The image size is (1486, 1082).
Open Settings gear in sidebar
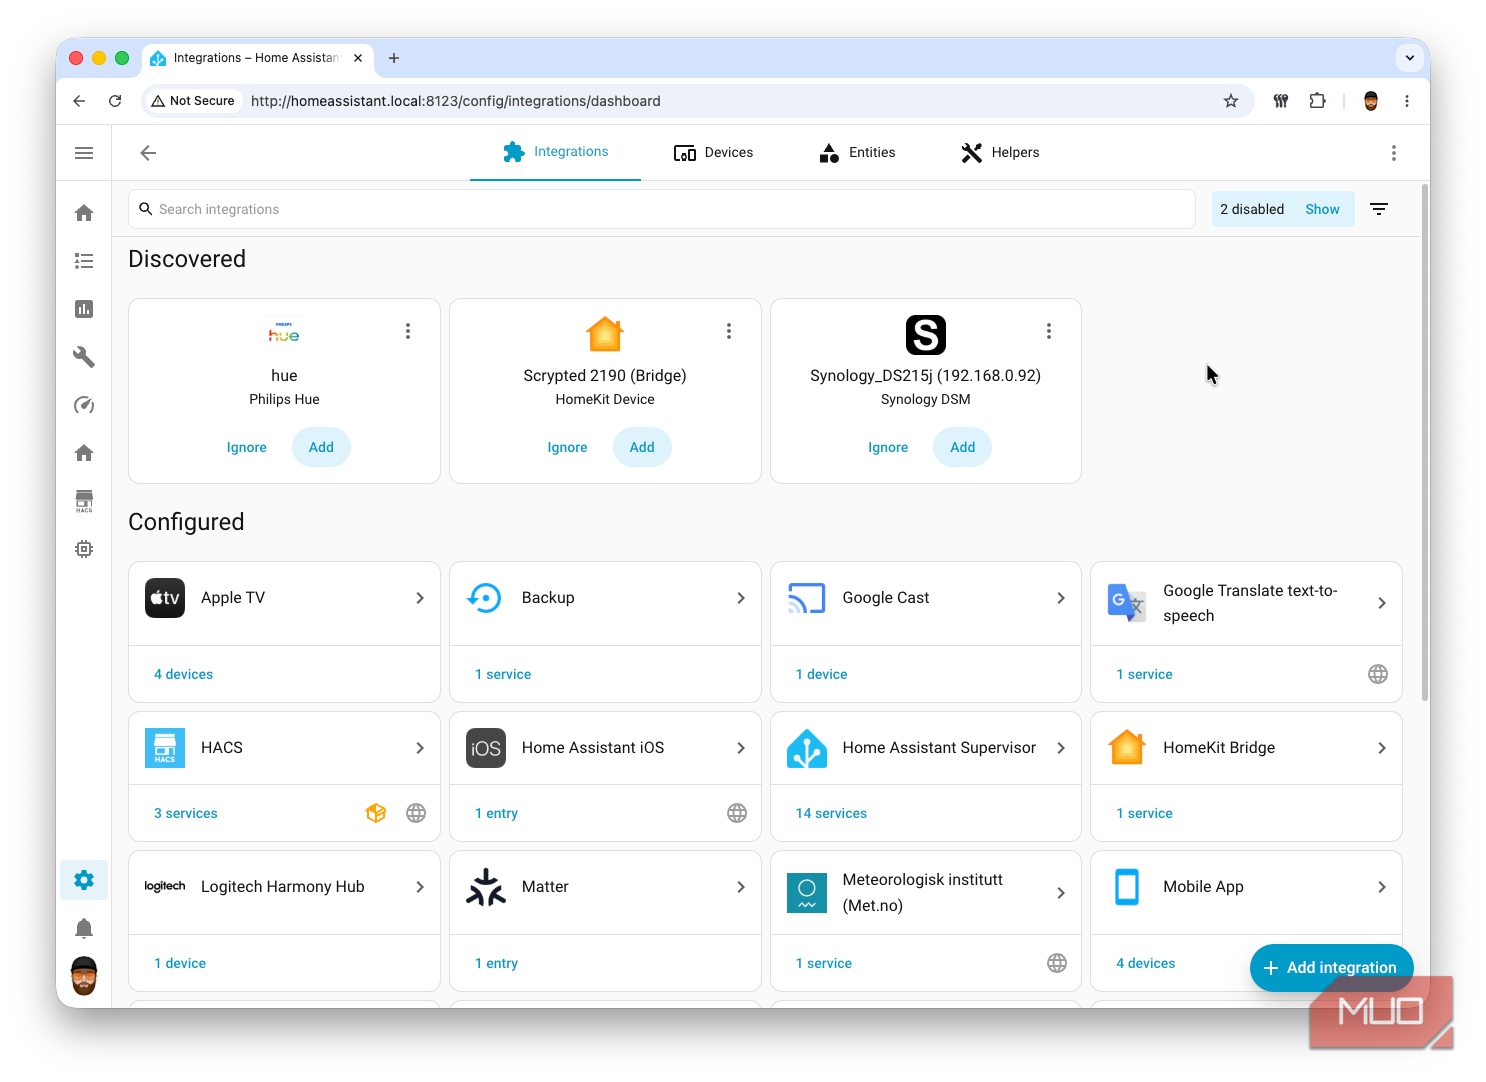tap(84, 880)
